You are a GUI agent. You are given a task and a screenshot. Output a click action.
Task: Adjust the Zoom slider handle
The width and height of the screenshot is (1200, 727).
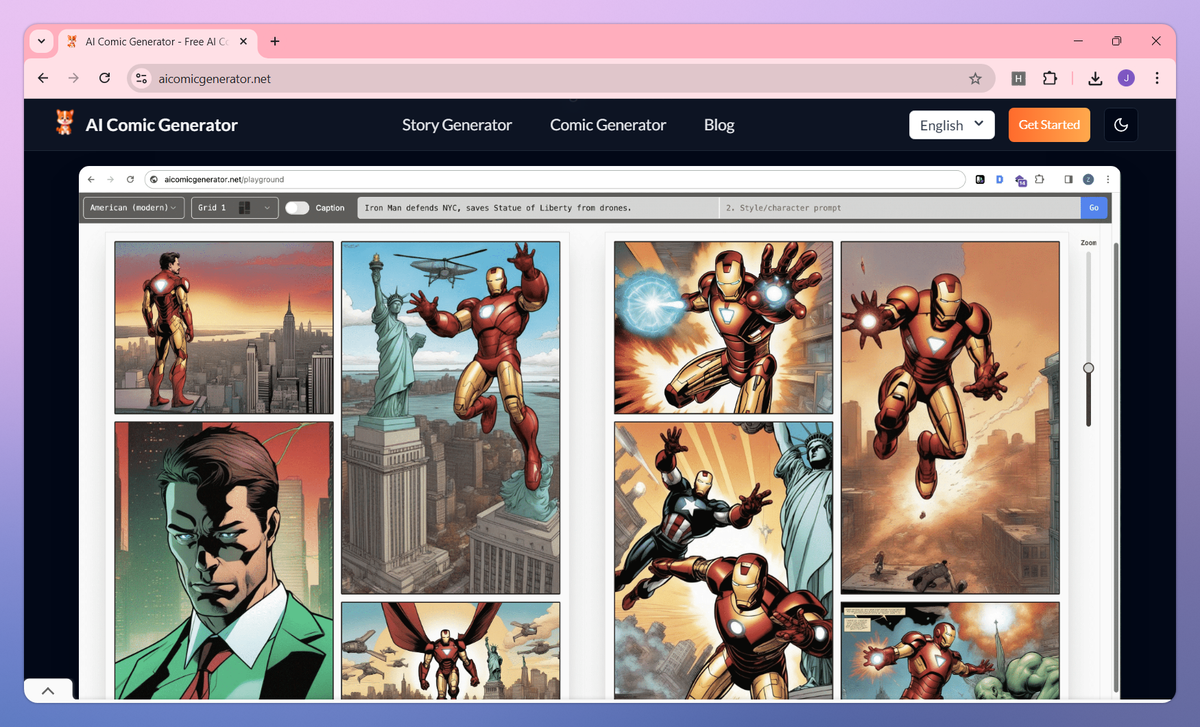coord(1088,367)
